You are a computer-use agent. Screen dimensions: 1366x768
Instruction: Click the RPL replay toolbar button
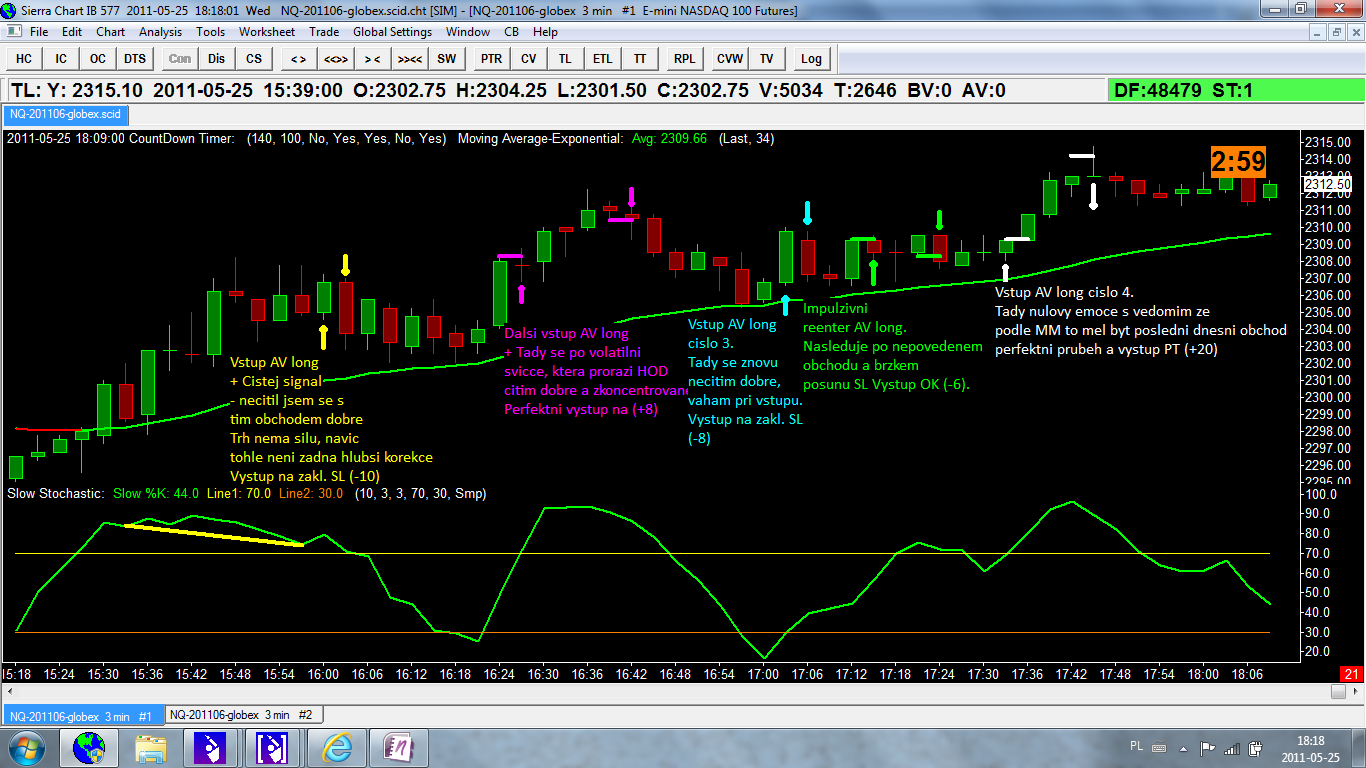[x=684, y=59]
